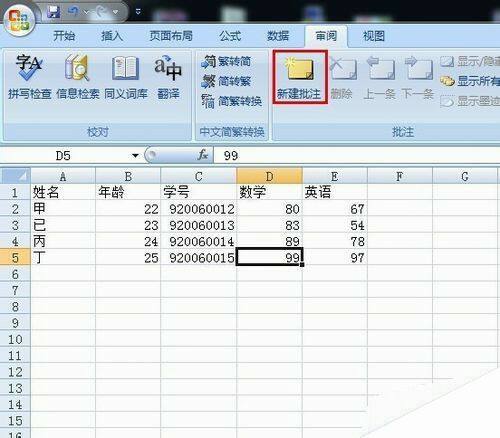Toggle 显示/隐藏 comment visibility
The image size is (500, 438).
(x=470, y=61)
